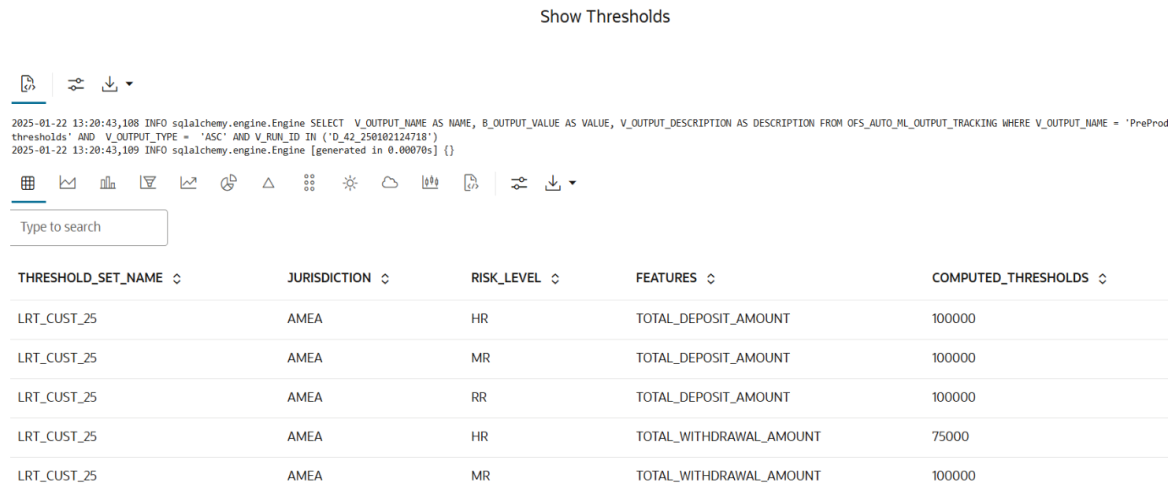
Task: Click download icon in result toolbar
Action: (x=553, y=182)
